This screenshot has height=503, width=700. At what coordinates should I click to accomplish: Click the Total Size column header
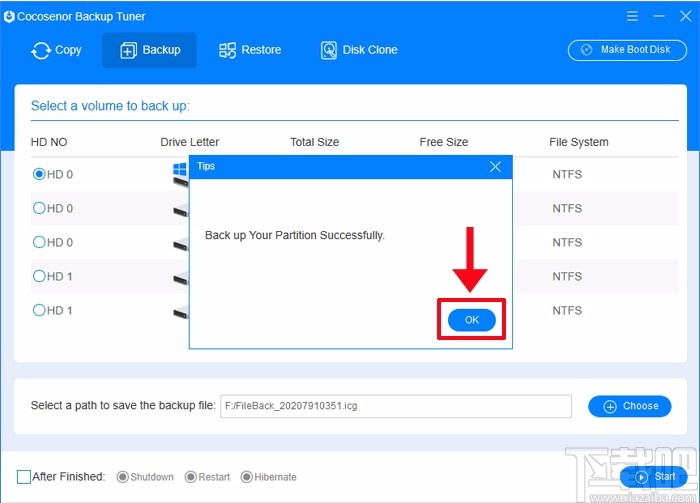pyautogui.click(x=315, y=142)
